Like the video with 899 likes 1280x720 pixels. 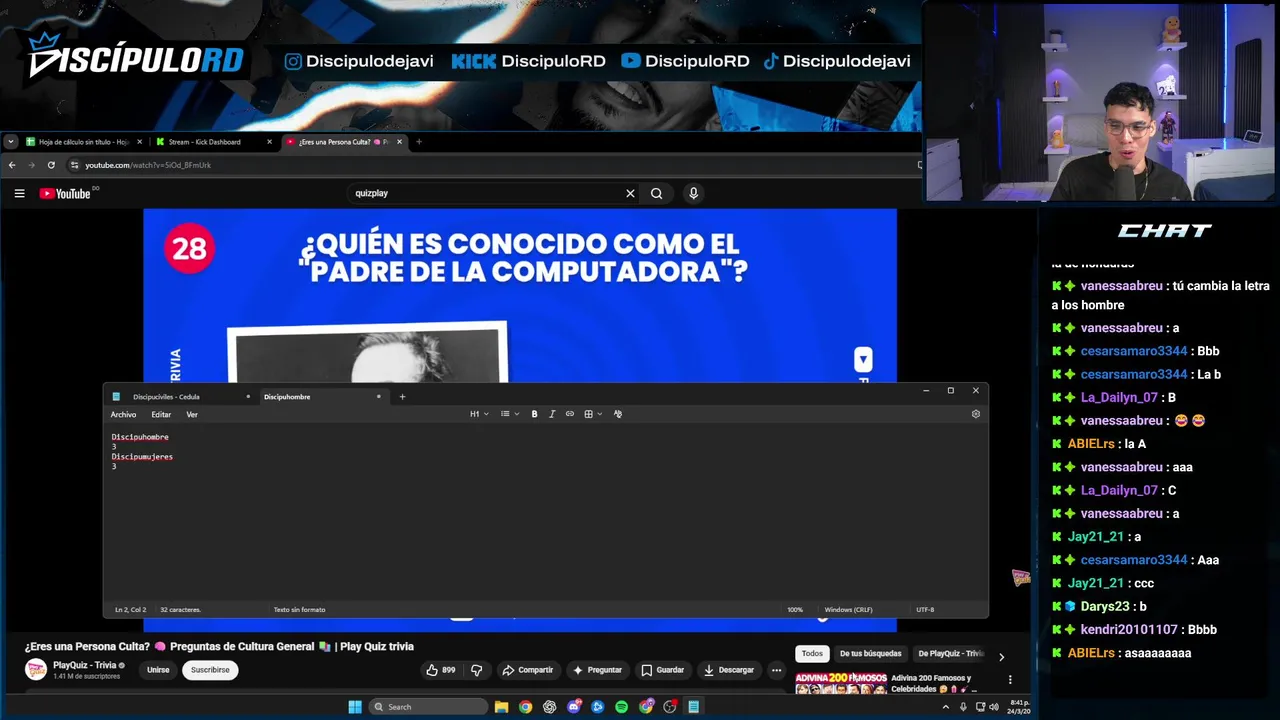tap(440, 670)
